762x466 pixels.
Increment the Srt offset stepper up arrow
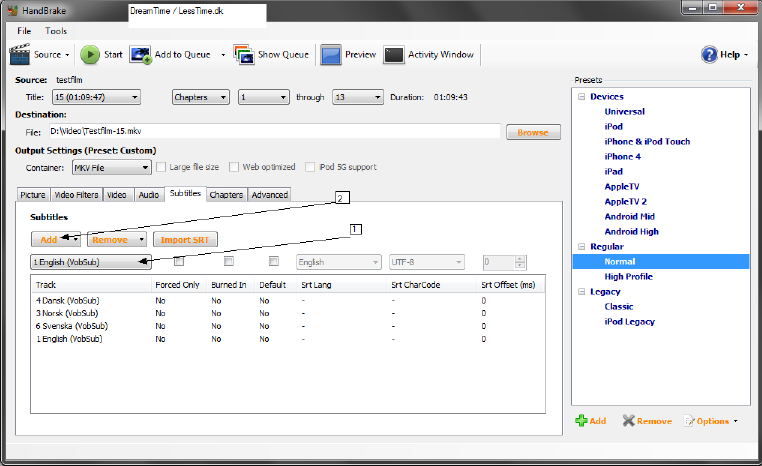520,259
